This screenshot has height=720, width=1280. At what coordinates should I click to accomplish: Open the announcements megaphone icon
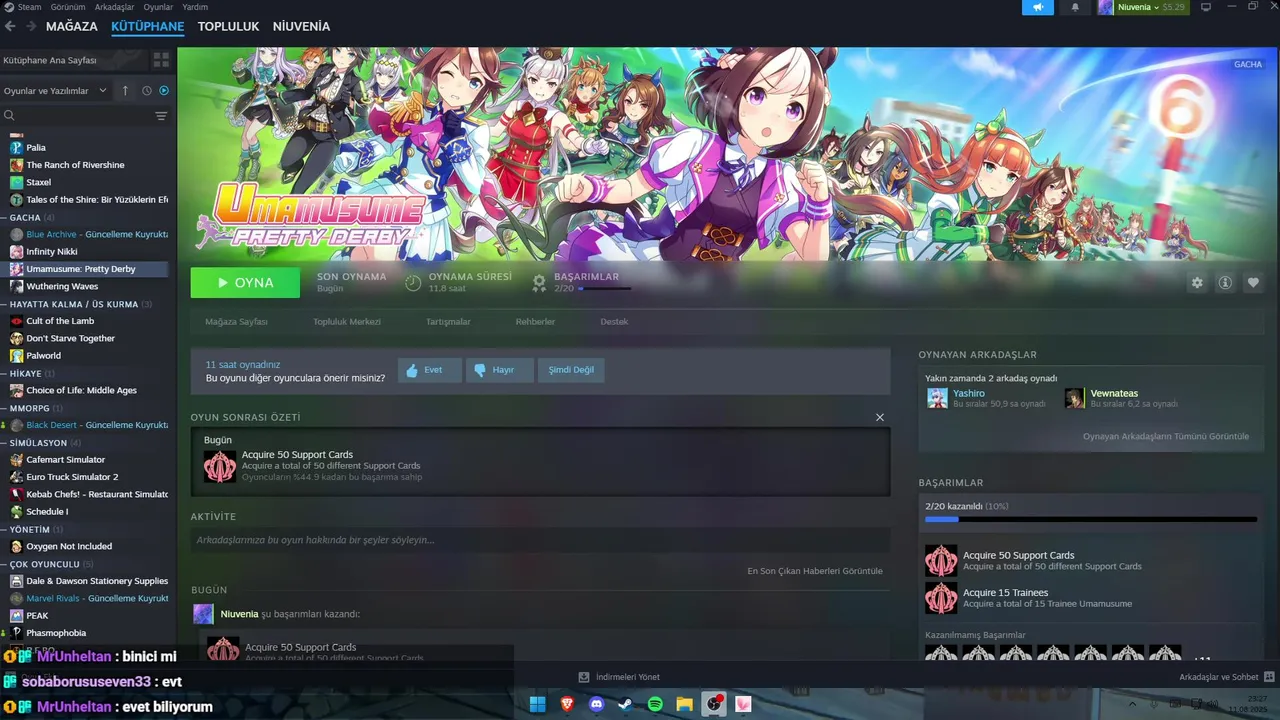tap(1038, 7)
